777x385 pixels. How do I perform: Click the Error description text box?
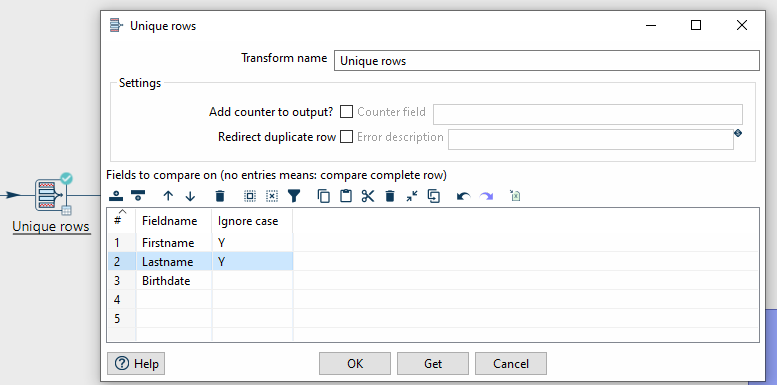(591, 139)
